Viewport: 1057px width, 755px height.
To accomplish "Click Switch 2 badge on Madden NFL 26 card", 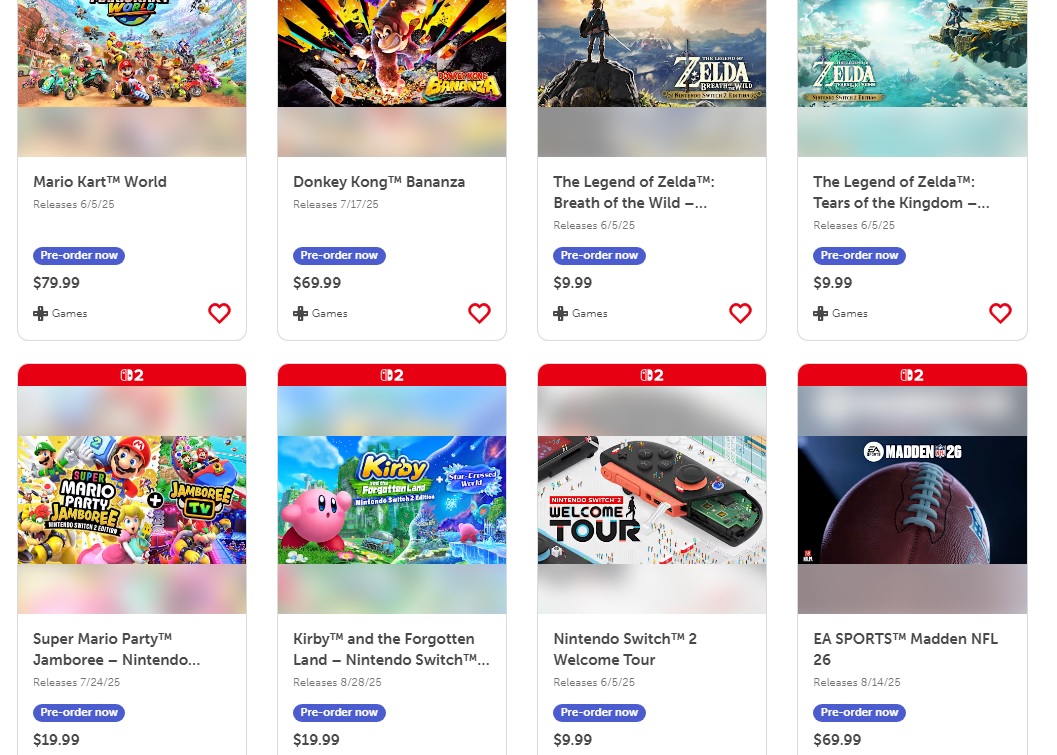I will [x=912, y=375].
